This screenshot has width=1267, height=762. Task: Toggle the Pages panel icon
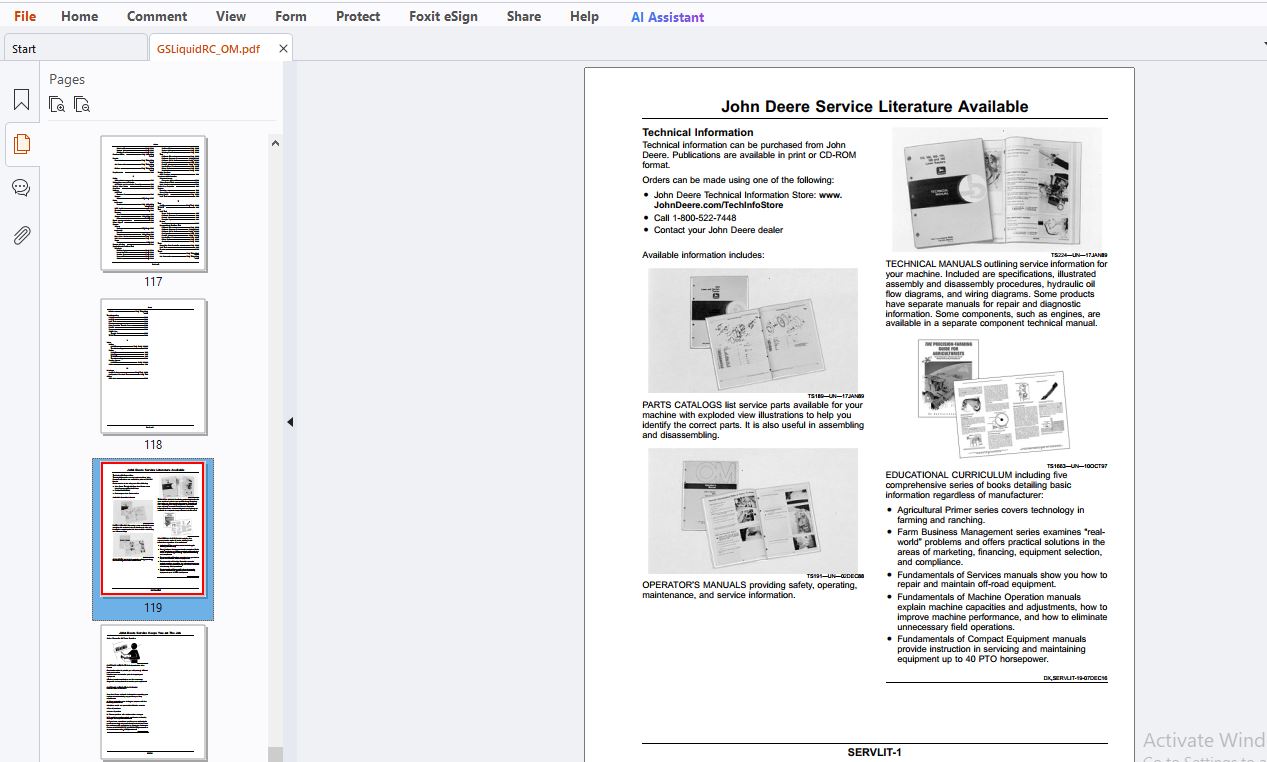coord(21,144)
